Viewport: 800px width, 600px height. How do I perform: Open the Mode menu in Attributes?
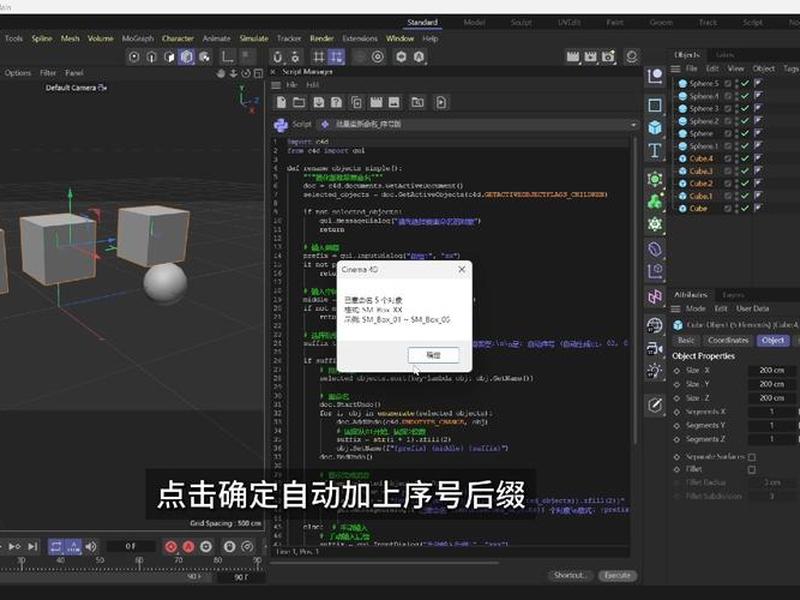pos(695,309)
